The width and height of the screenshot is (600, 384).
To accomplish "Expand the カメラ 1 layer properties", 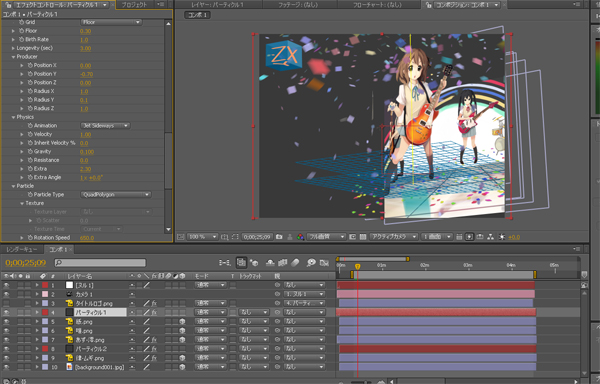I will point(37,294).
